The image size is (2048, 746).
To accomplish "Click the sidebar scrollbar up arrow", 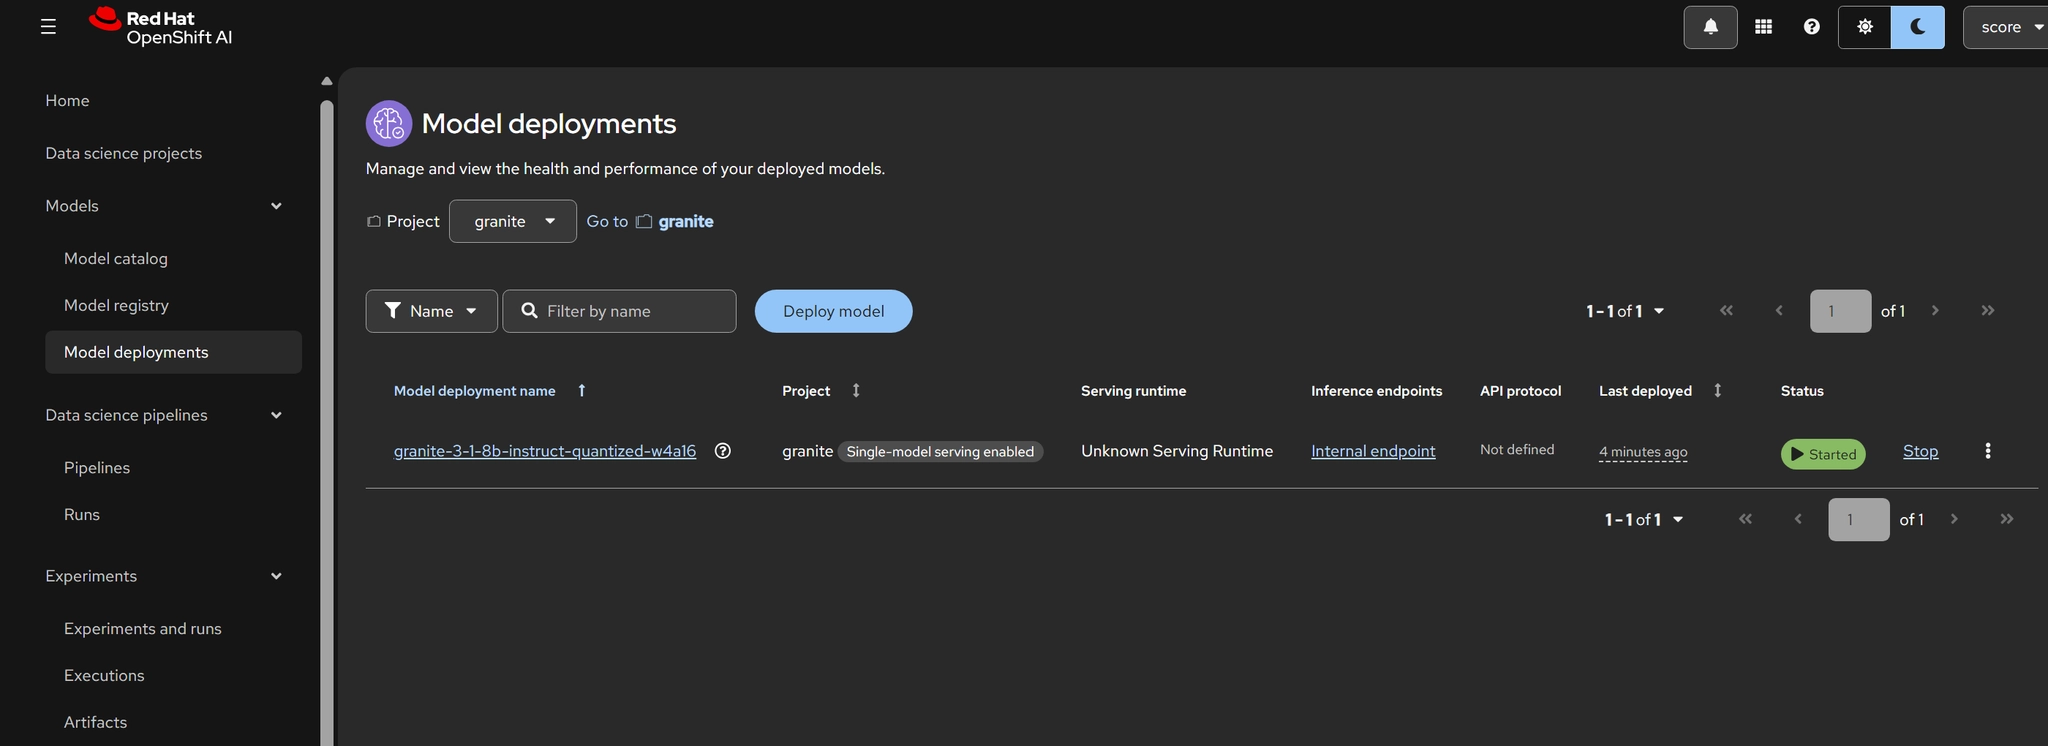I will pos(326,81).
